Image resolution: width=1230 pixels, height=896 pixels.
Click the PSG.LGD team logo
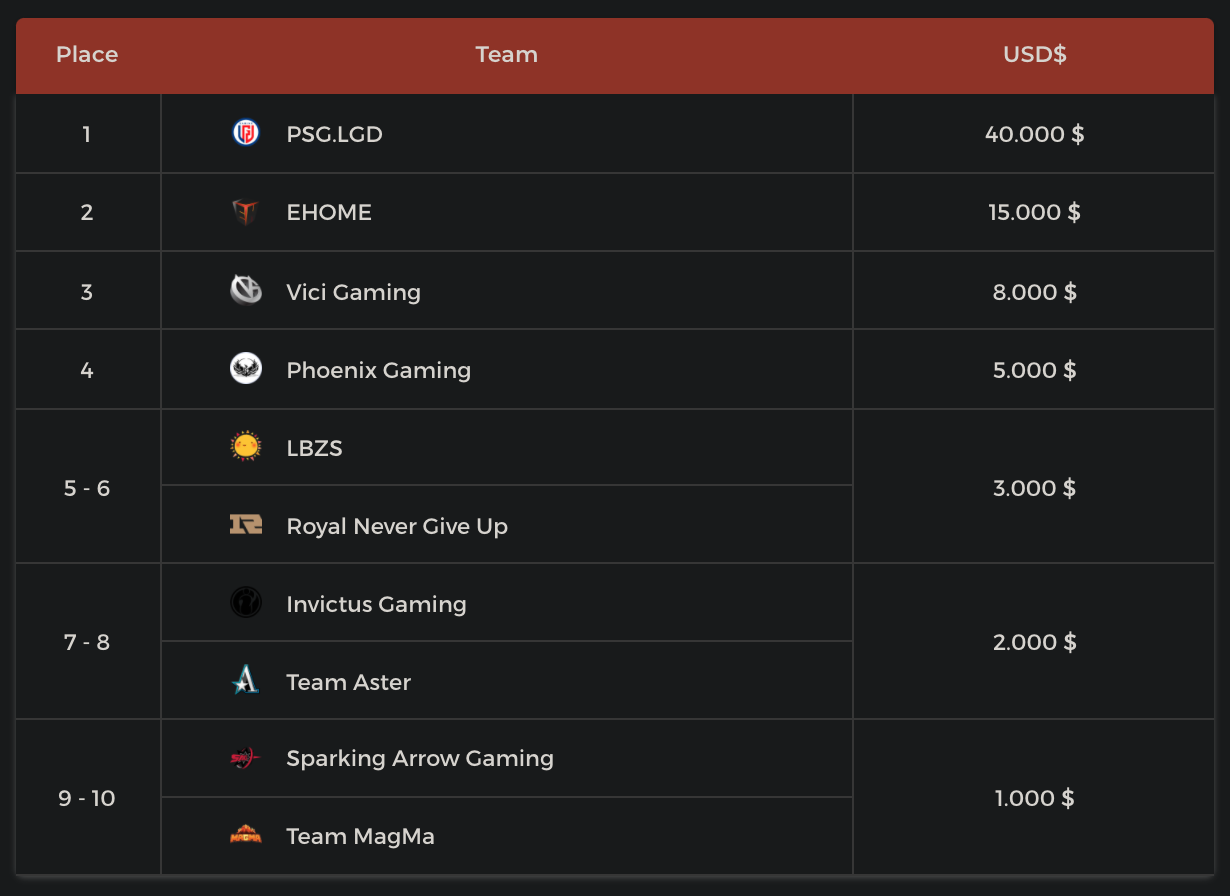point(245,133)
